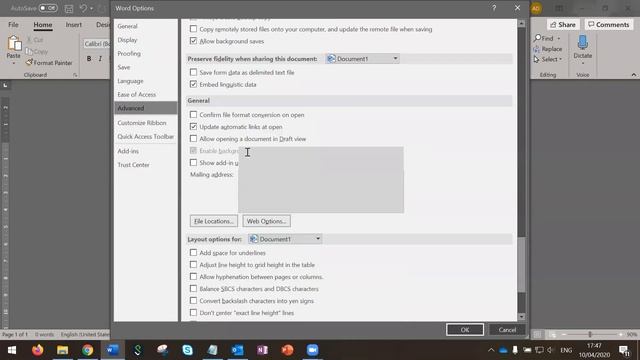Screen dimensions: 640x360
Task: Click the zoom slider handle in status bar
Action: (590, 334)
